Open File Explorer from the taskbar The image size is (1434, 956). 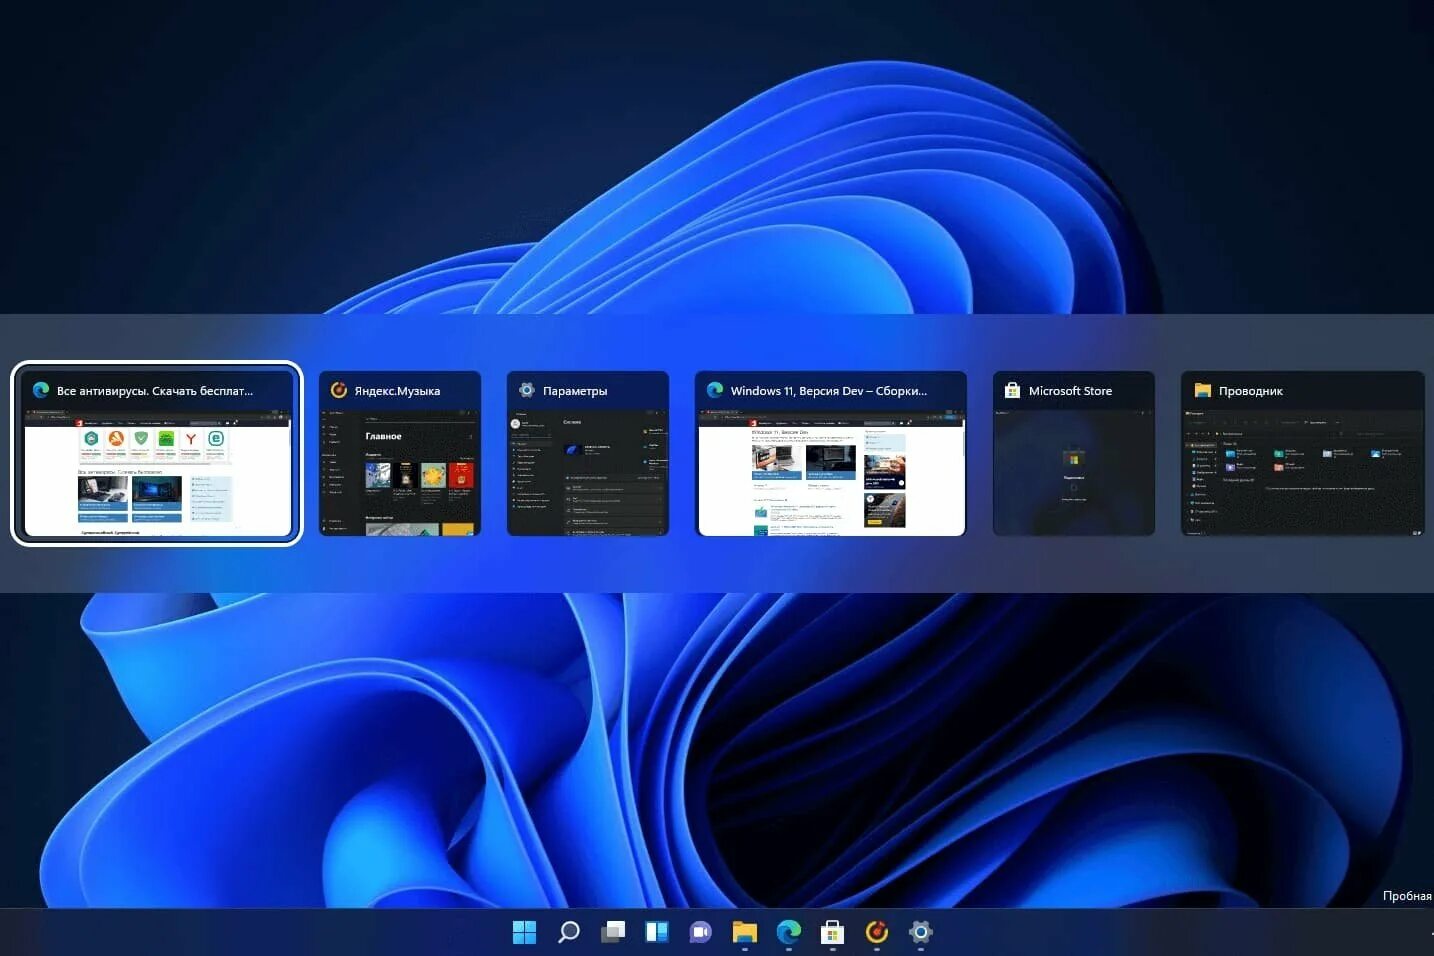tap(744, 932)
